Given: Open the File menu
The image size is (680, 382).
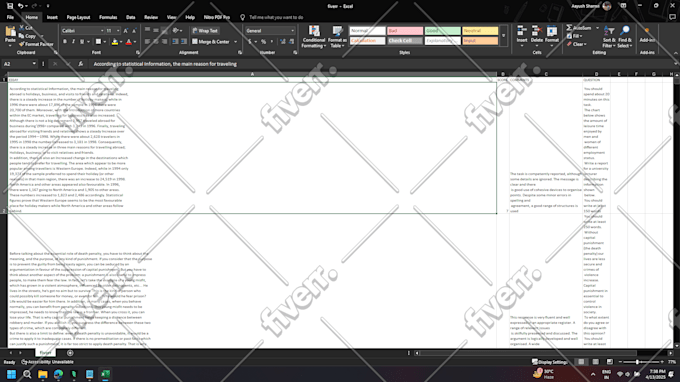Looking at the screenshot, I should pyautogui.click(x=10, y=17).
